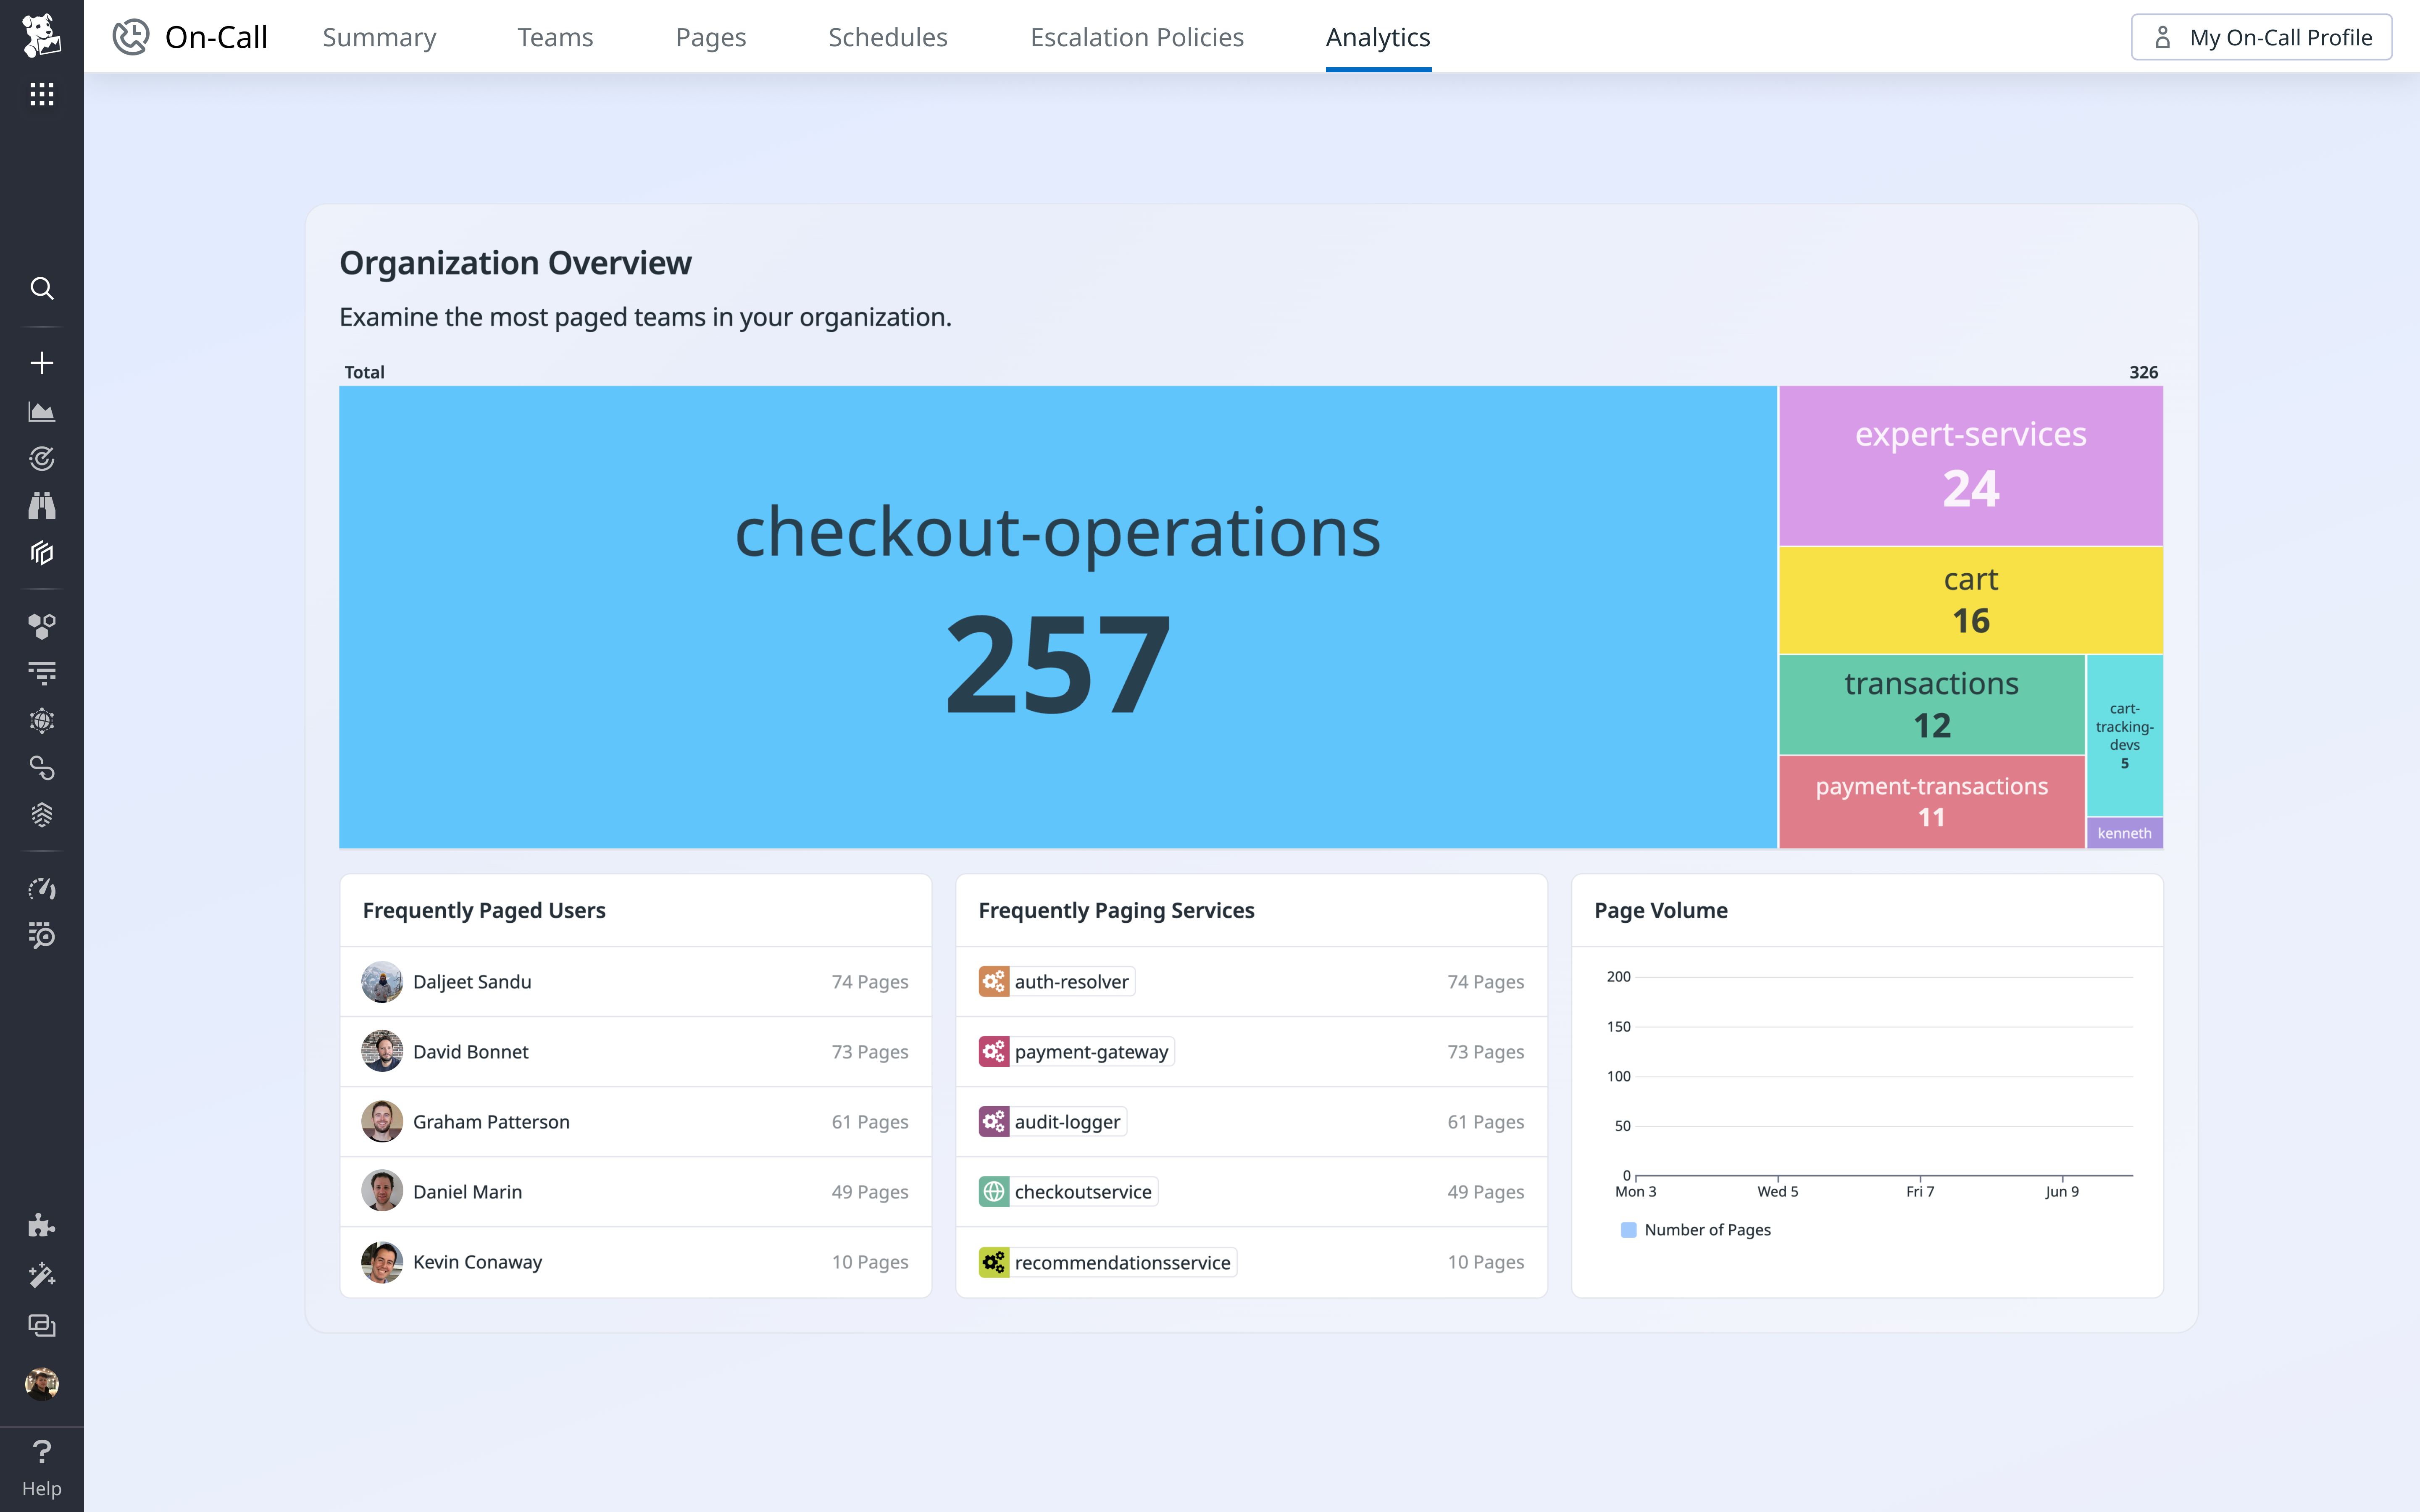The width and height of the screenshot is (2420, 1512).
Task: Open user avatar at sidebar bottom
Action: click(x=41, y=1383)
